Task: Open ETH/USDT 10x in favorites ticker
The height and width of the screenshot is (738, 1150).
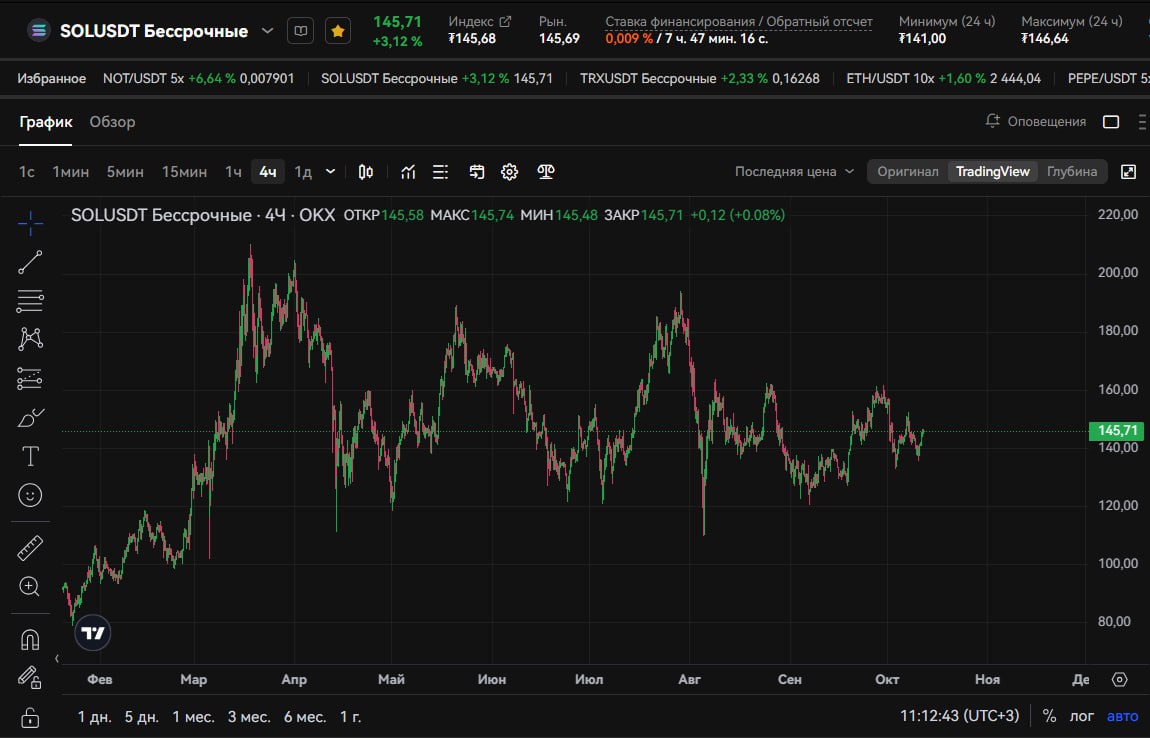Action: pyautogui.click(x=943, y=78)
